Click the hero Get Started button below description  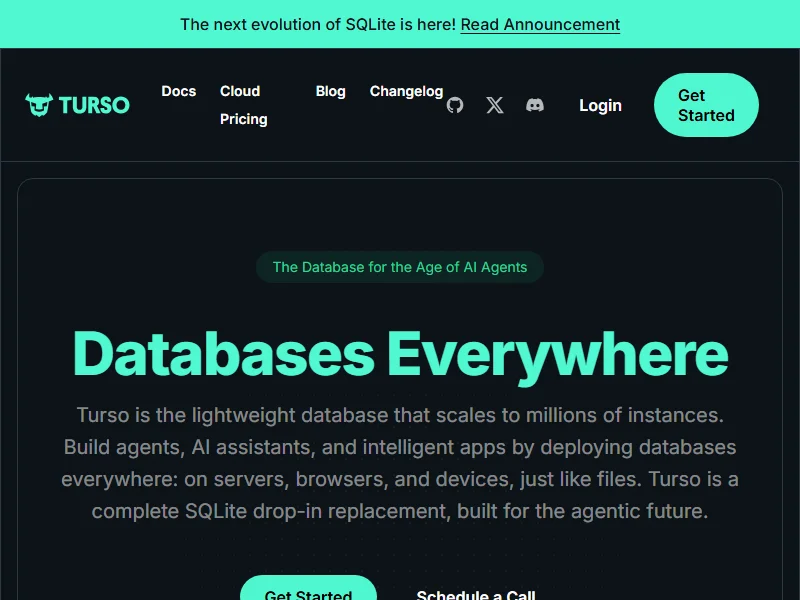(308, 590)
